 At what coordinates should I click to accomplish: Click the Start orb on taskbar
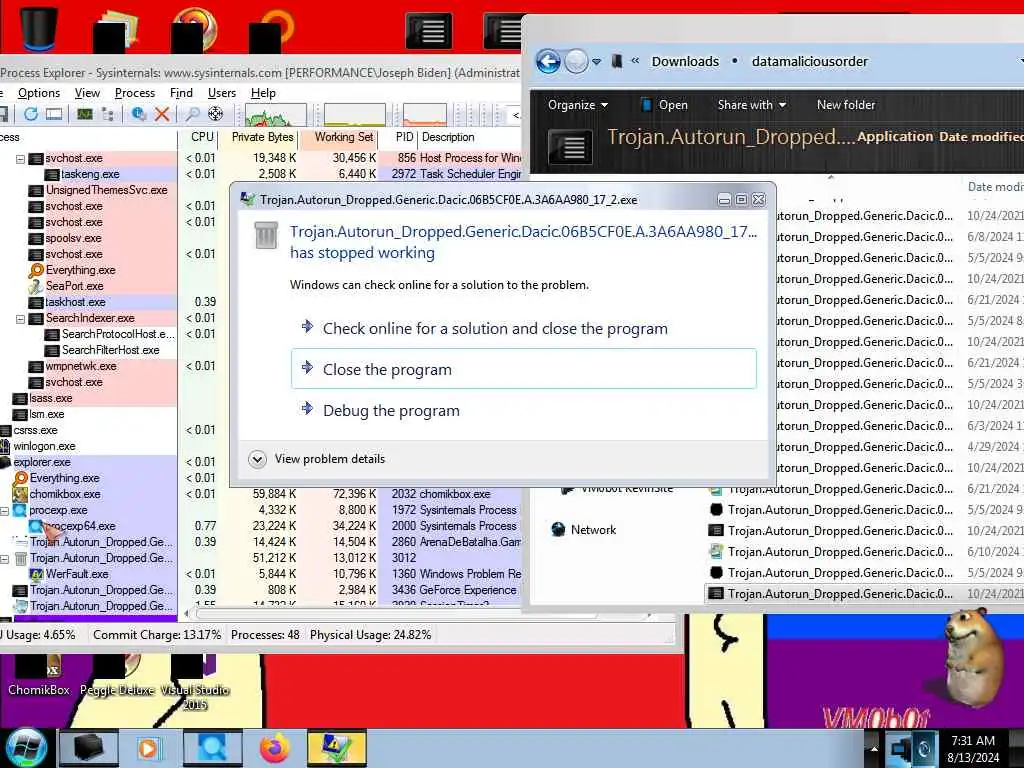click(x=25, y=748)
